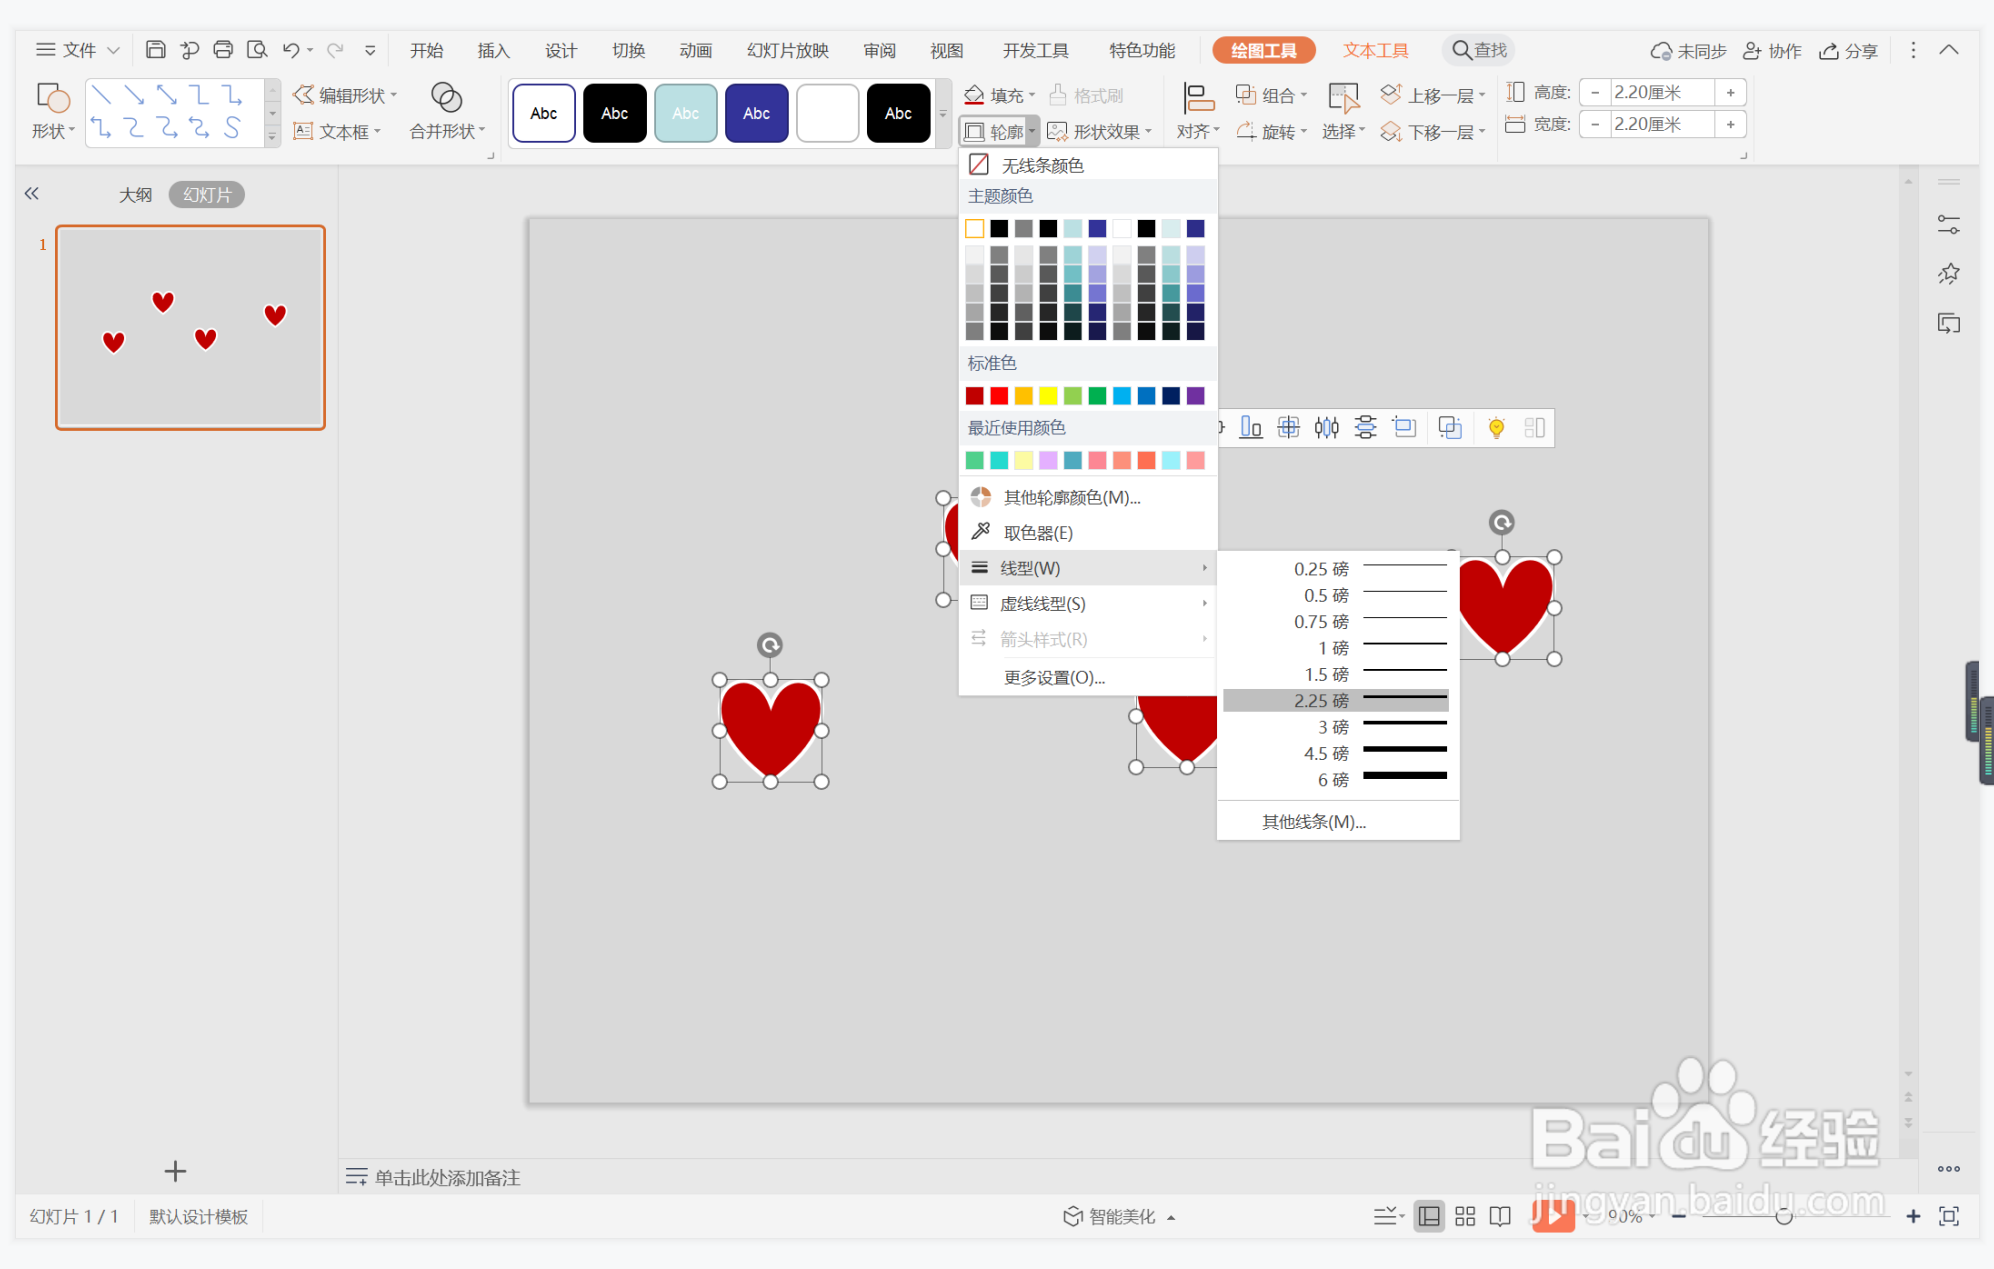Click 其他线条(M)... more lines option
Viewport: 1994px width, 1269px height.
coord(1314,822)
